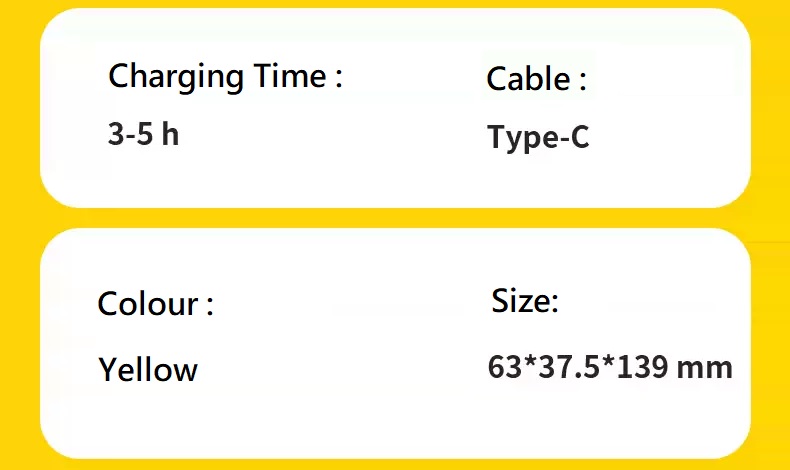Click the Colour label
Image resolution: width=790 pixels, height=470 pixels.
(156, 304)
